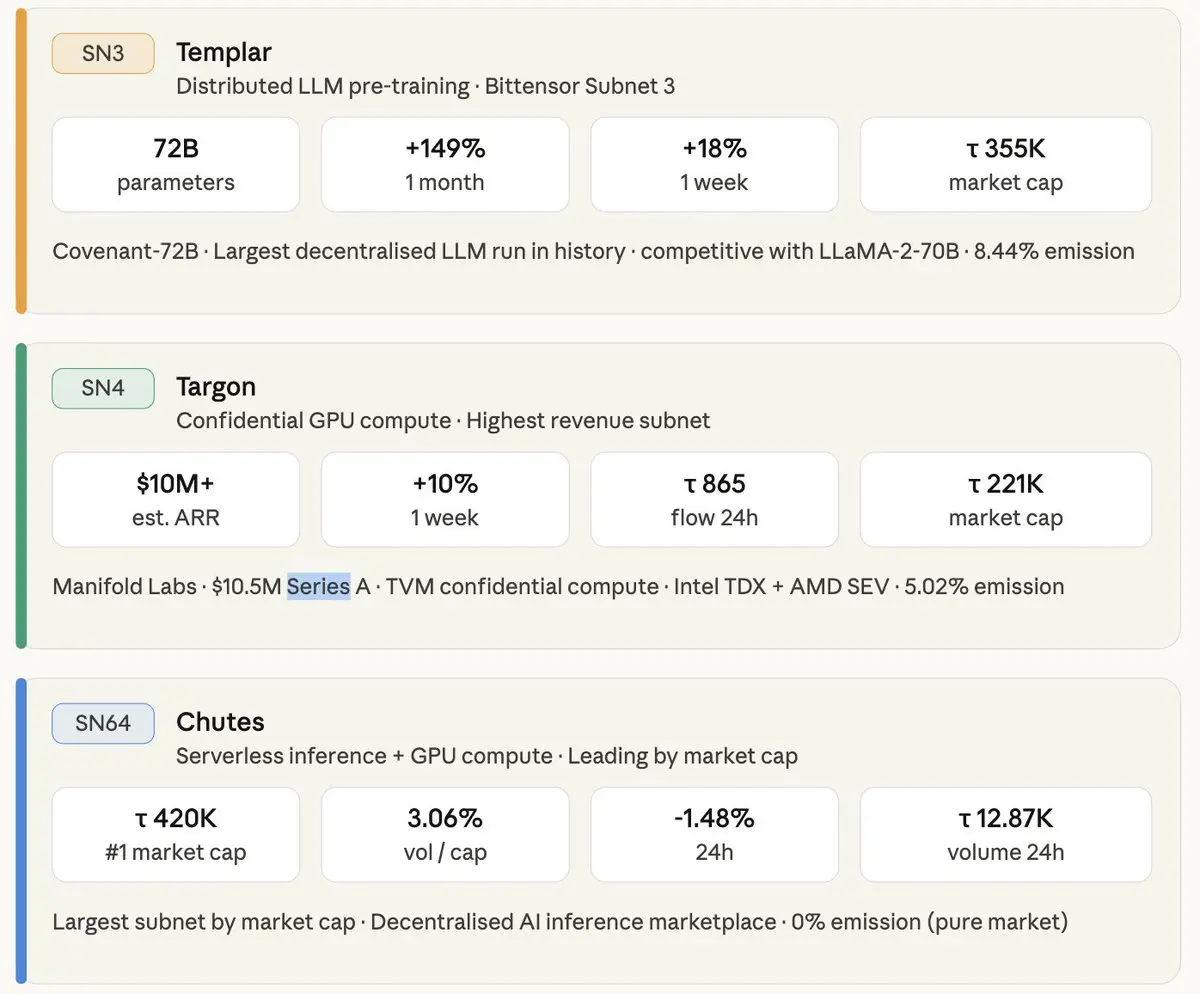This screenshot has width=1200, height=994.
Task: Select the +149% 1 month stat card
Action: (445, 165)
